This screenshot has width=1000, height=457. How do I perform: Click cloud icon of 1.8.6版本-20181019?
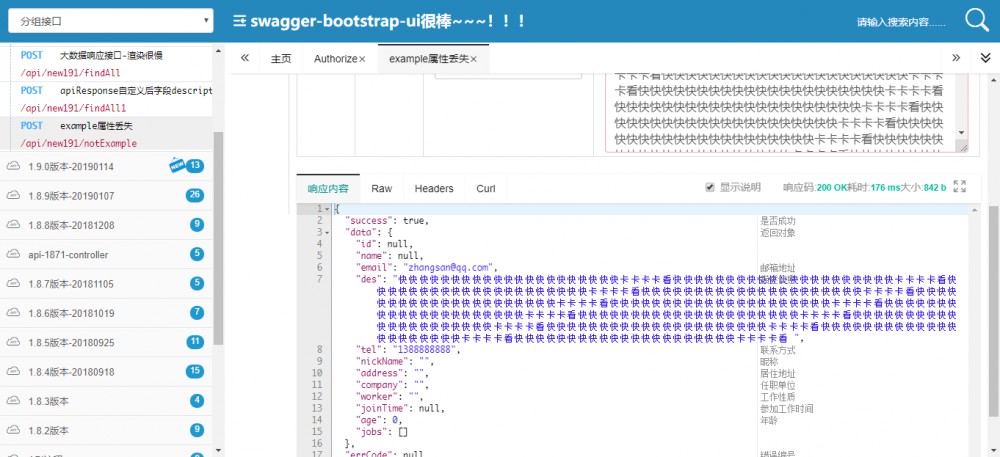(13, 313)
